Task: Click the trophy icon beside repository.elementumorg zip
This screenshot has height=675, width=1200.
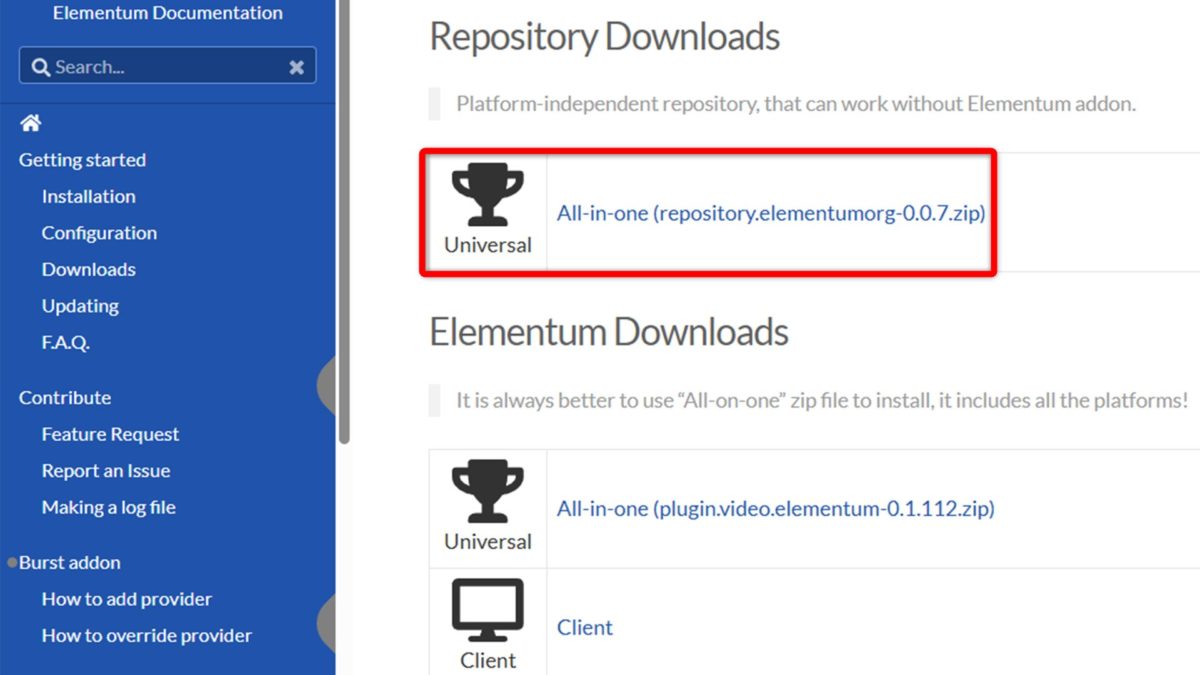Action: 488,196
